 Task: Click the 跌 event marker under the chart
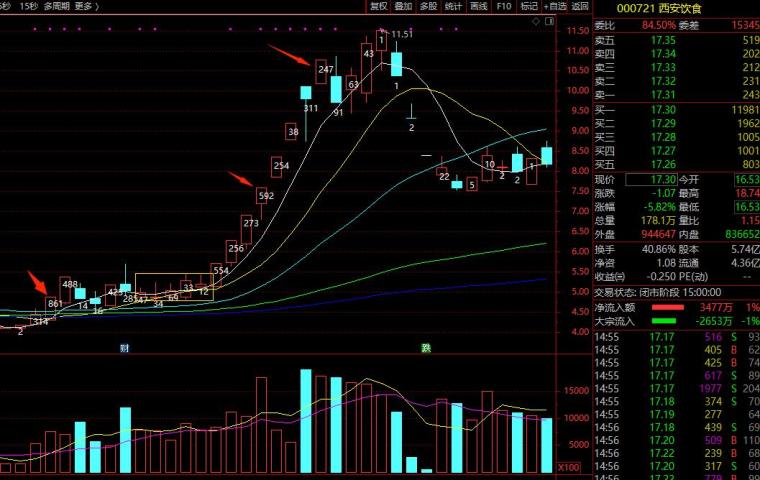click(x=426, y=348)
